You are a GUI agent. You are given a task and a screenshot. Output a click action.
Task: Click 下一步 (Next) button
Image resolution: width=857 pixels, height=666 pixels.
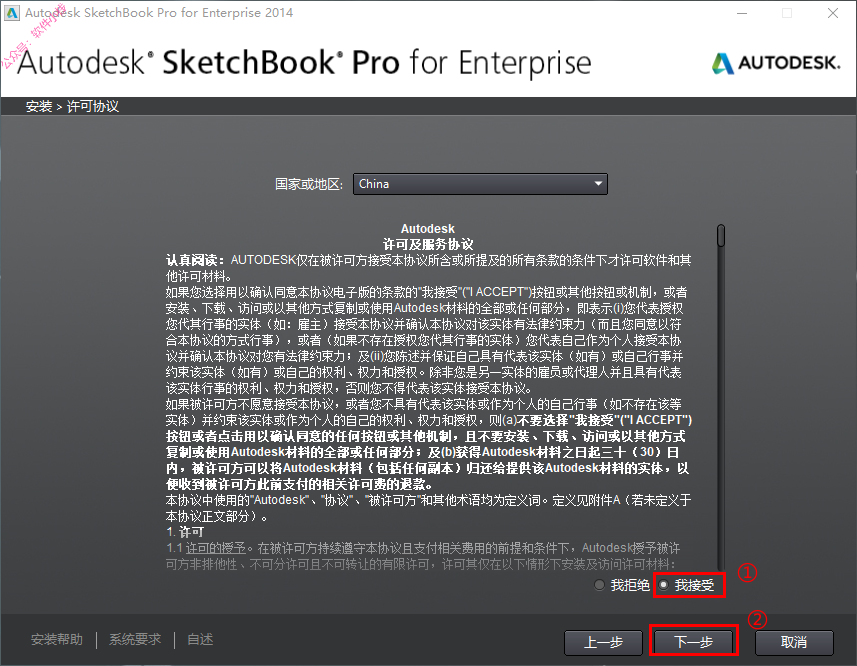pyautogui.click(x=694, y=642)
